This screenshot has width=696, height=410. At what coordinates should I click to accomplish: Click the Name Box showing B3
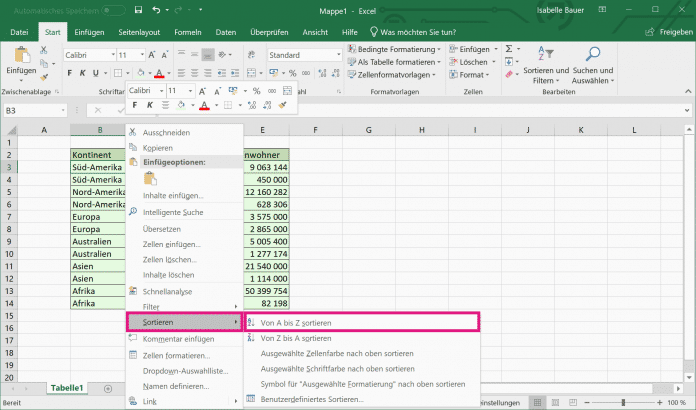(x=30, y=110)
